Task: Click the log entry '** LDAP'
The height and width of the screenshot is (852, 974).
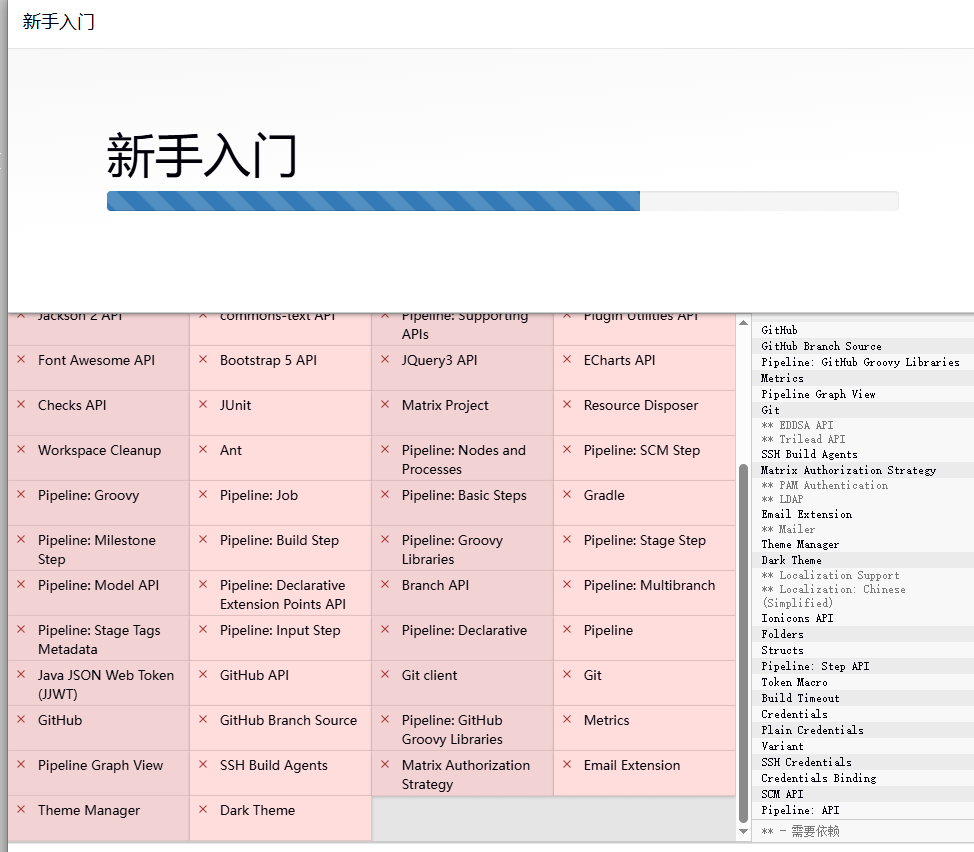Action: 782,499
